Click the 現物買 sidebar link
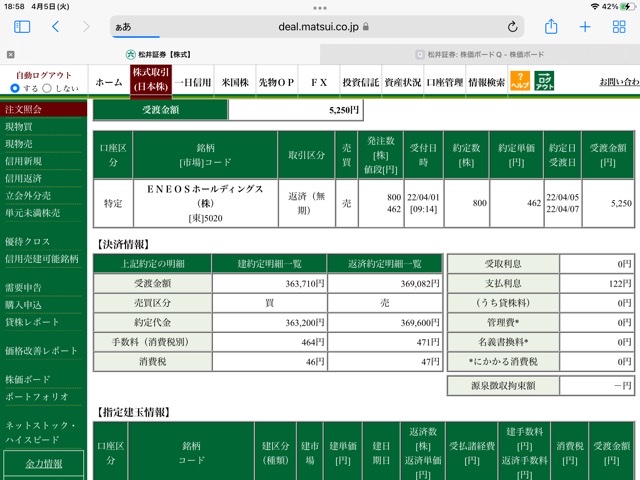640x480 pixels. point(19,127)
